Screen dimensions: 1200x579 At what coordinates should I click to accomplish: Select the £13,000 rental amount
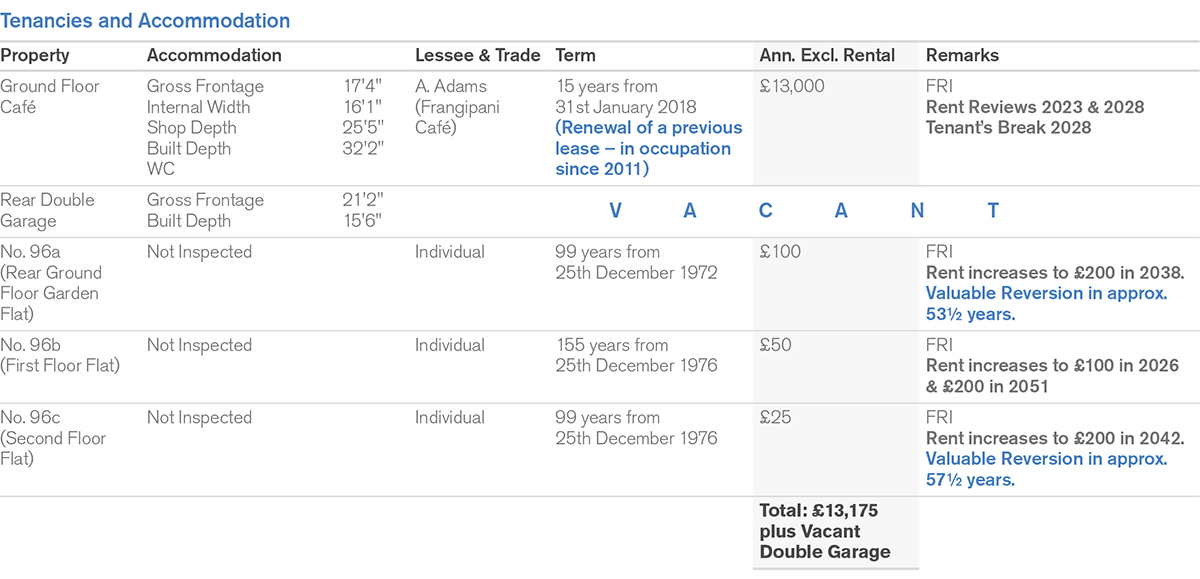click(x=792, y=87)
